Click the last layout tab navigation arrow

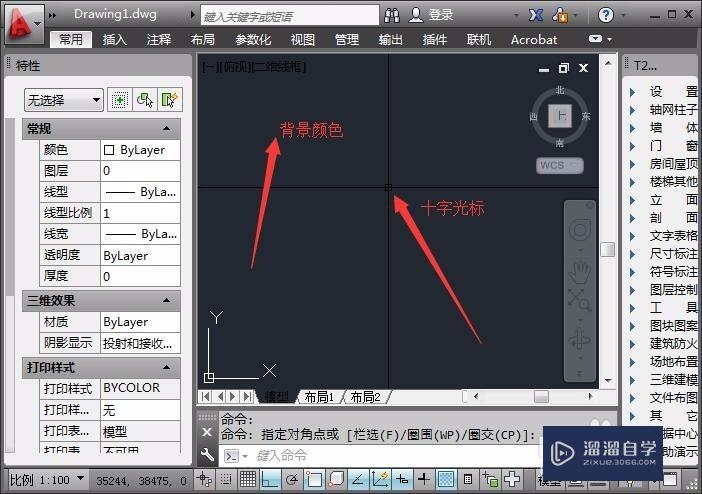247,396
